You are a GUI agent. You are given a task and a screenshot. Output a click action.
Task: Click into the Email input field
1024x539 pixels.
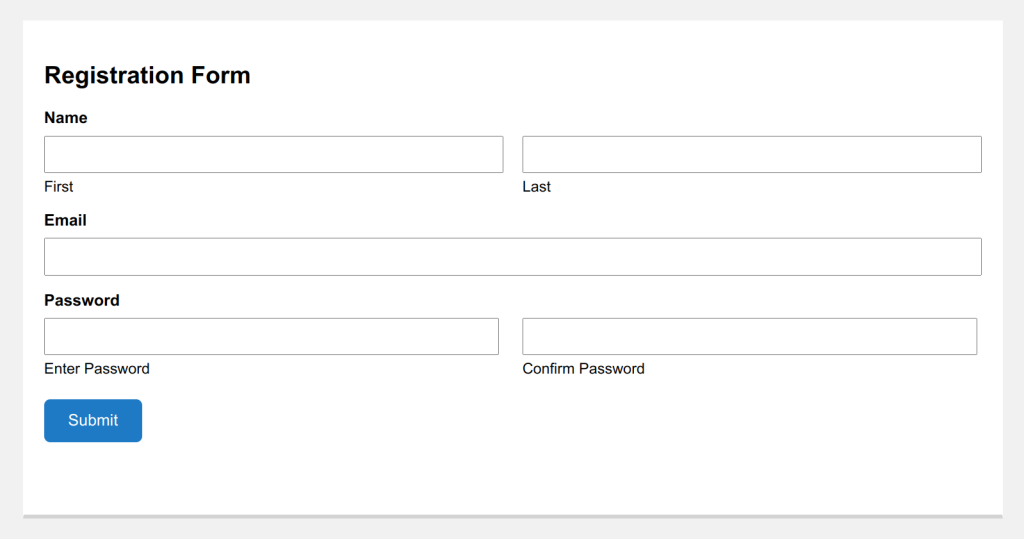pos(512,257)
